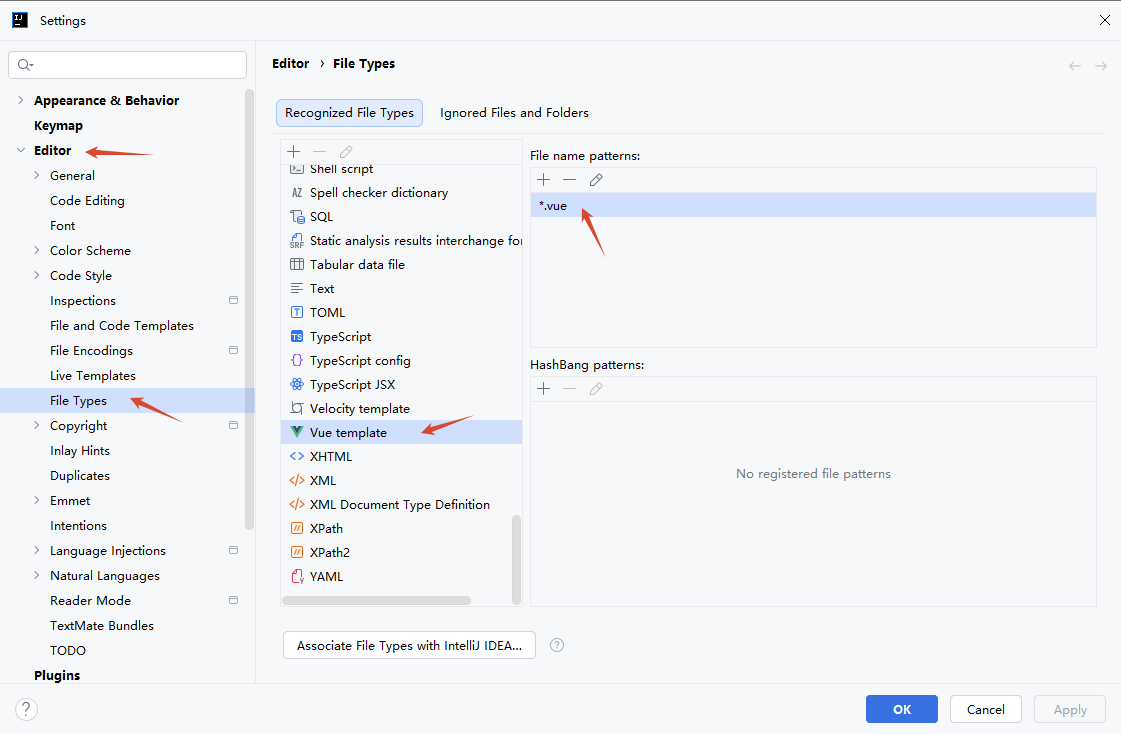Screen dimensions: 1121x734
Task: Click the Cancel button
Action: 985,709
